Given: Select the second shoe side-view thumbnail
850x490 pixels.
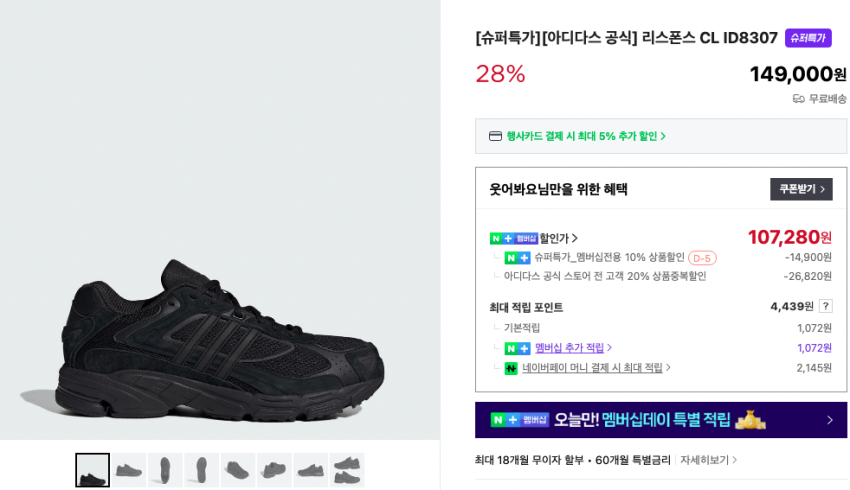Looking at the screenshot, I should click(x=129, y=470).
